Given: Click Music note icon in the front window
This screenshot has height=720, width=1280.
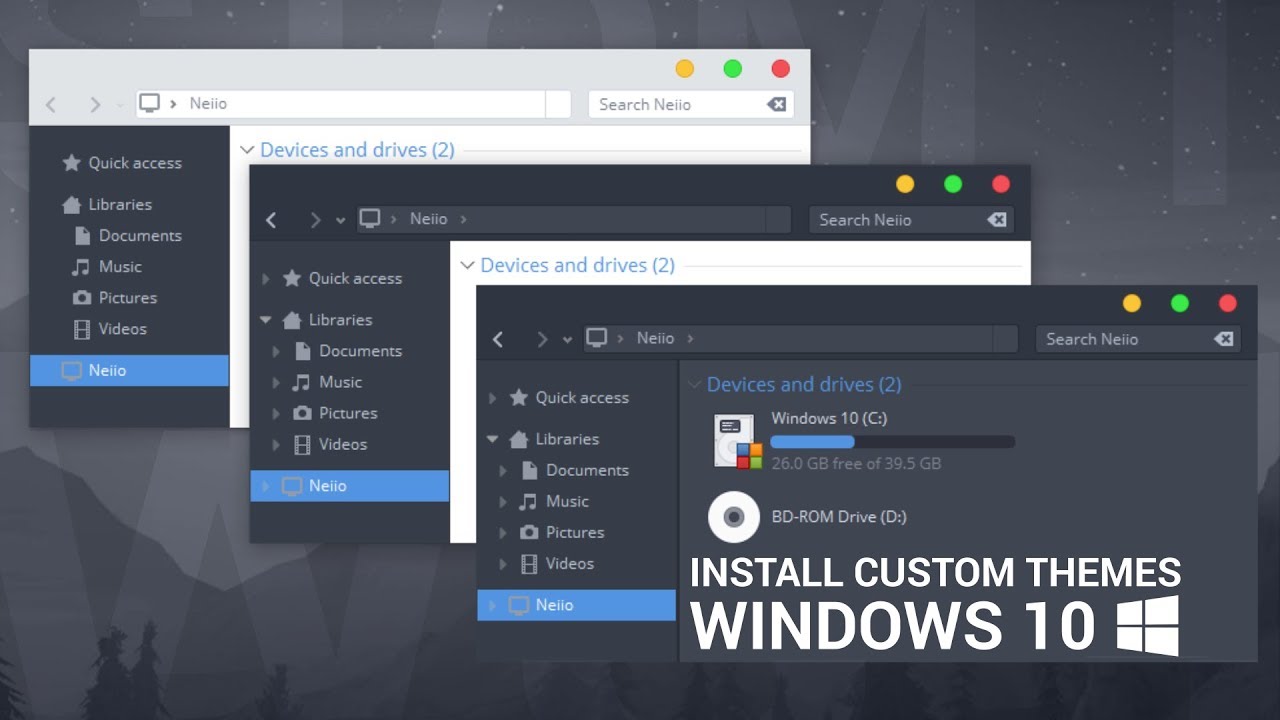Looking at the screenshot, I should click(529, 501).
